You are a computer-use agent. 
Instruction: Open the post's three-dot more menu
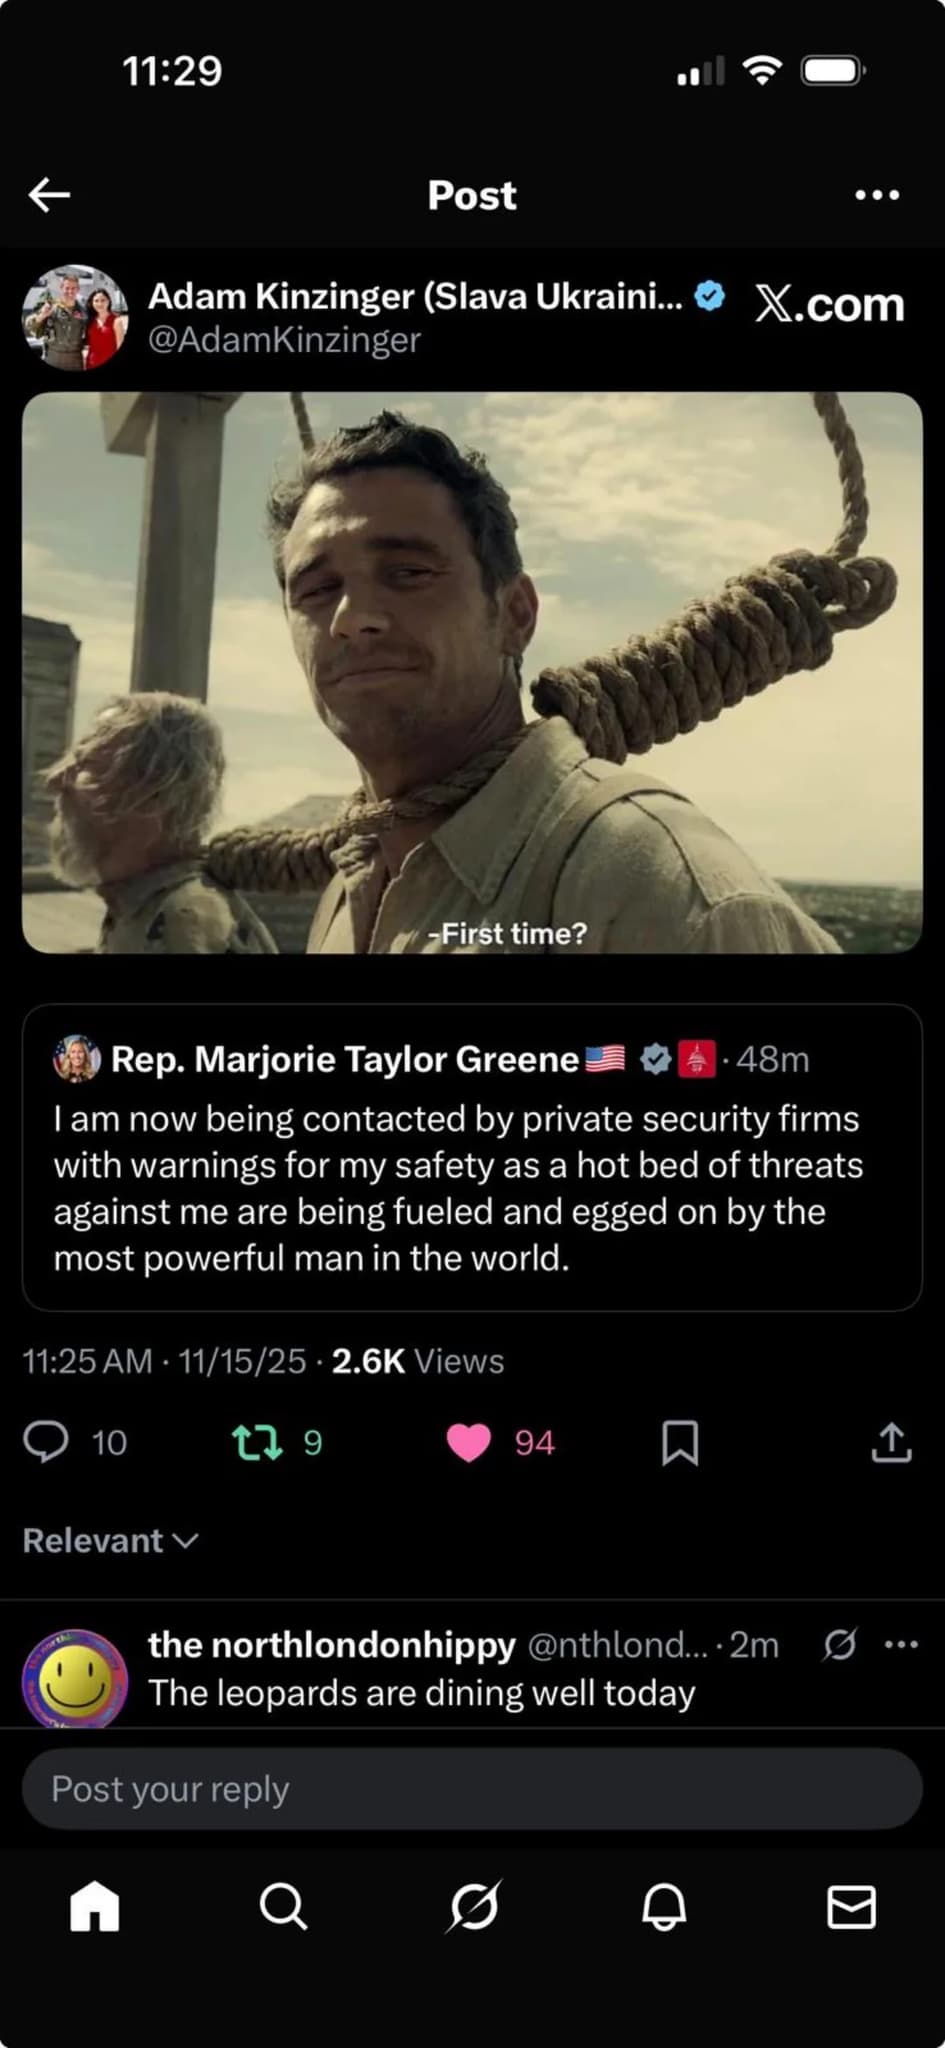[x=877, y=195]
